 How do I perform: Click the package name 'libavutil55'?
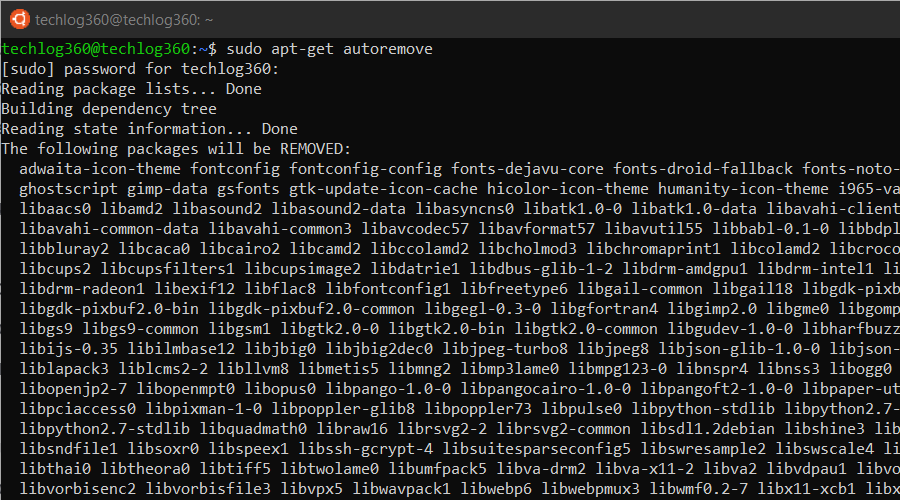coord(653,229)
